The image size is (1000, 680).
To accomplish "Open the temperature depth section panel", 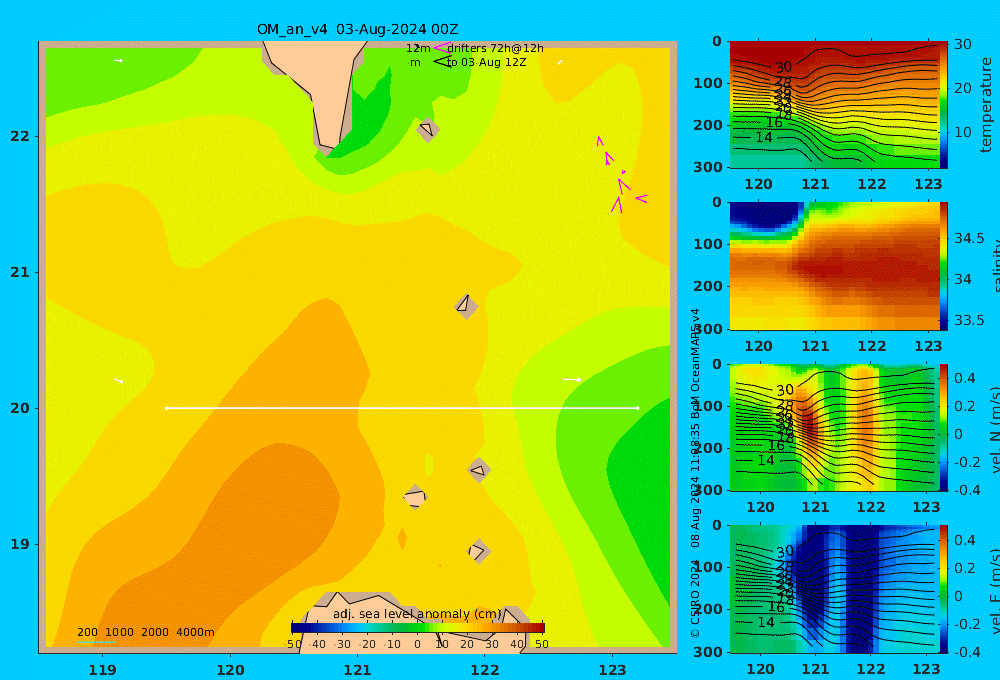I will [x=834, y=105].
